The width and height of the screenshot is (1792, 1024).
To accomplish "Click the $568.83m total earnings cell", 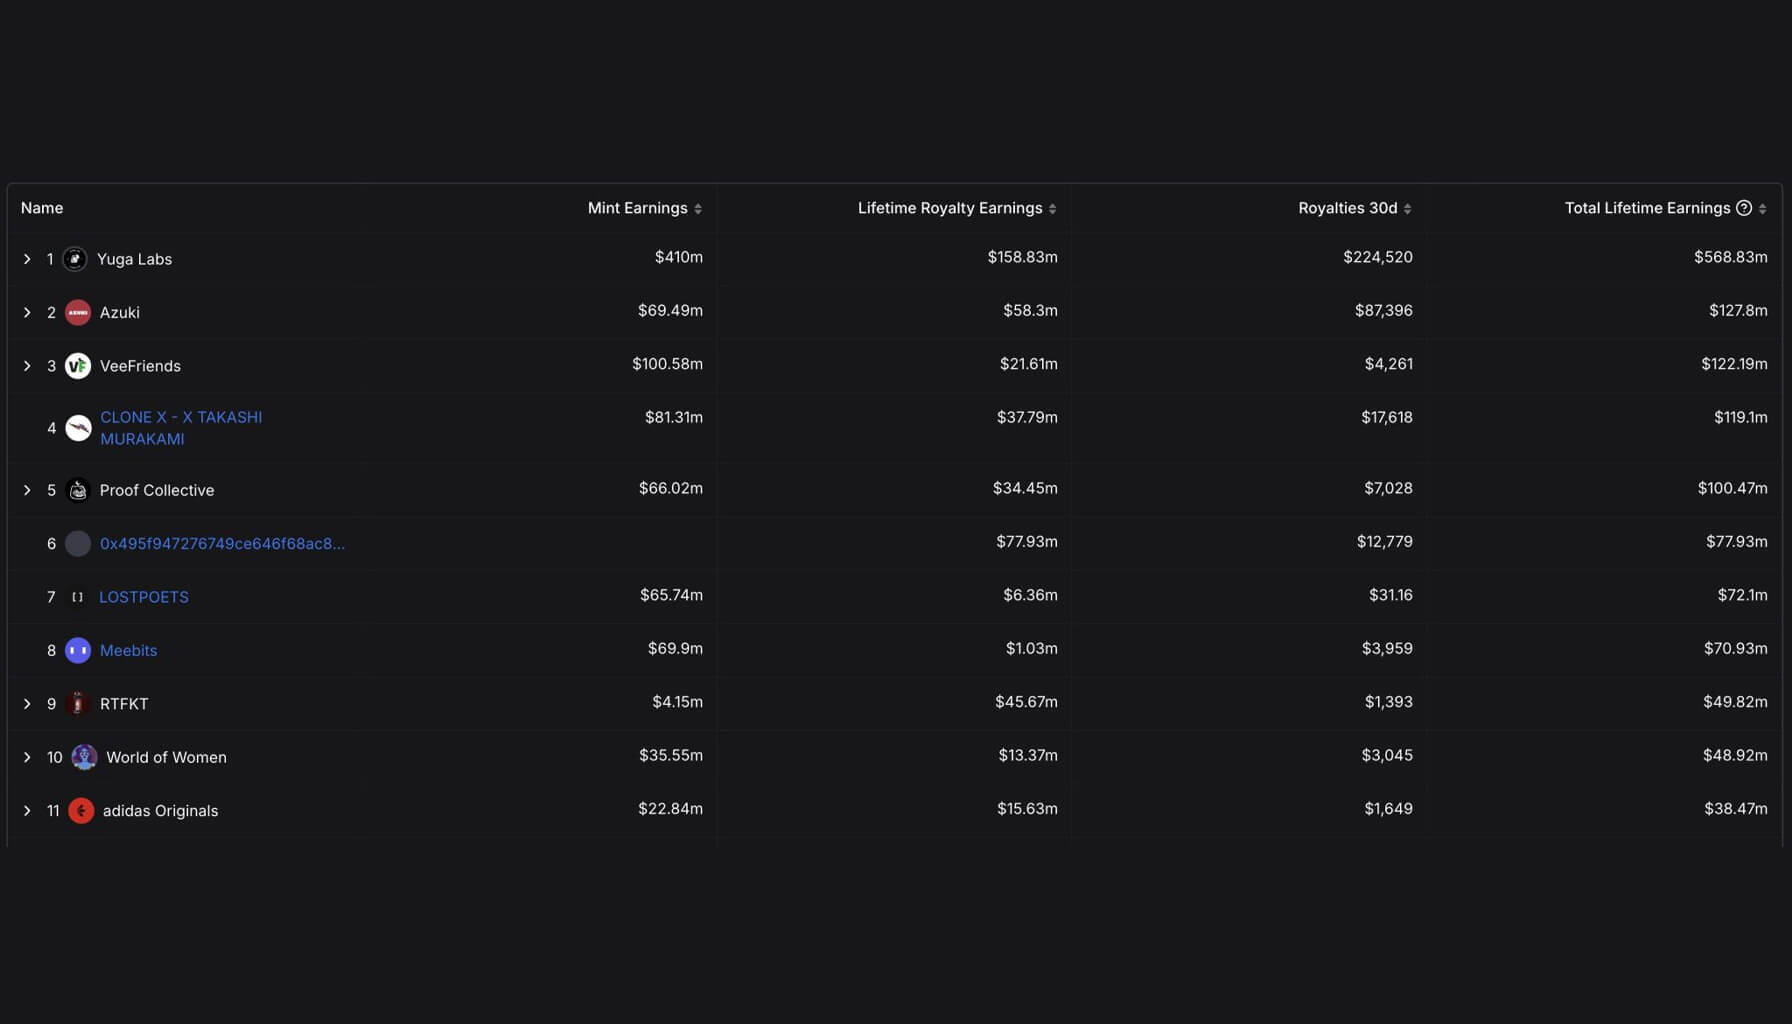I will [1731, 257].
